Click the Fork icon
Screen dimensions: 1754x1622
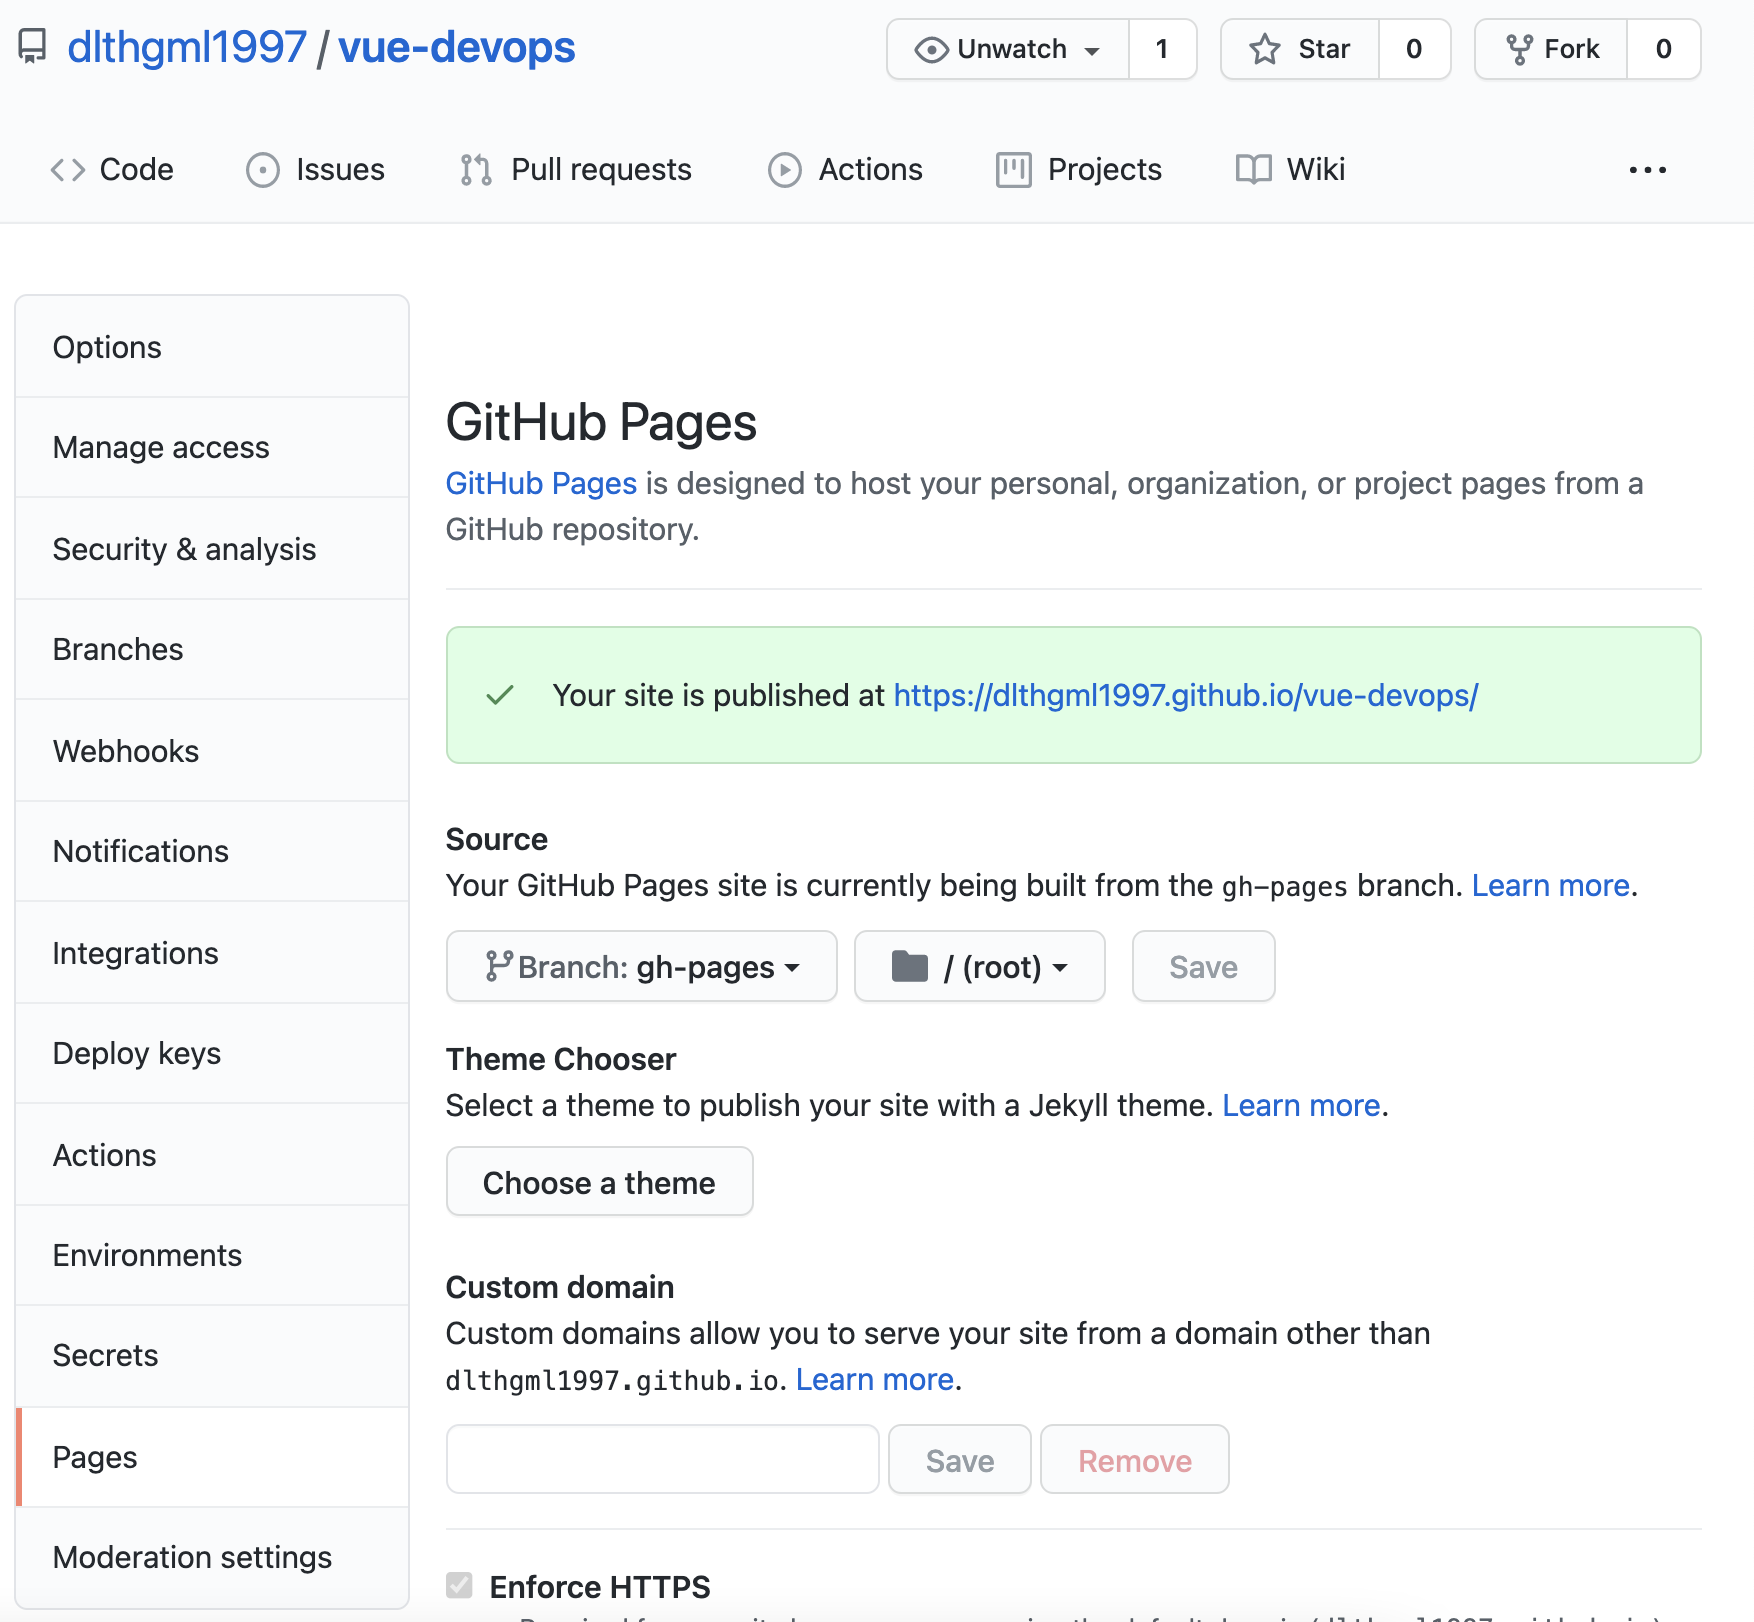point(1520,49)
